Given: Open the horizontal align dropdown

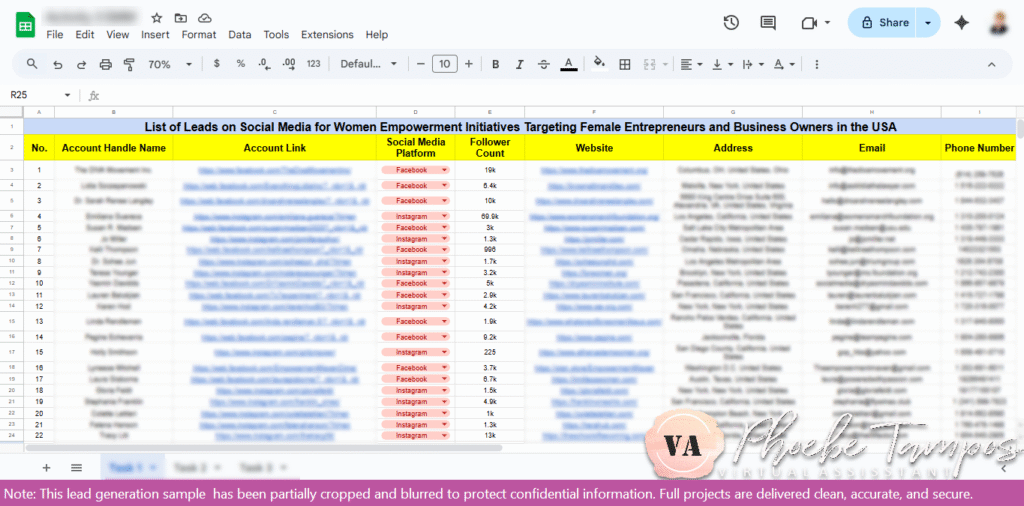Looking at the screenshot, I should pyautogui.click(x=691, y=64).
